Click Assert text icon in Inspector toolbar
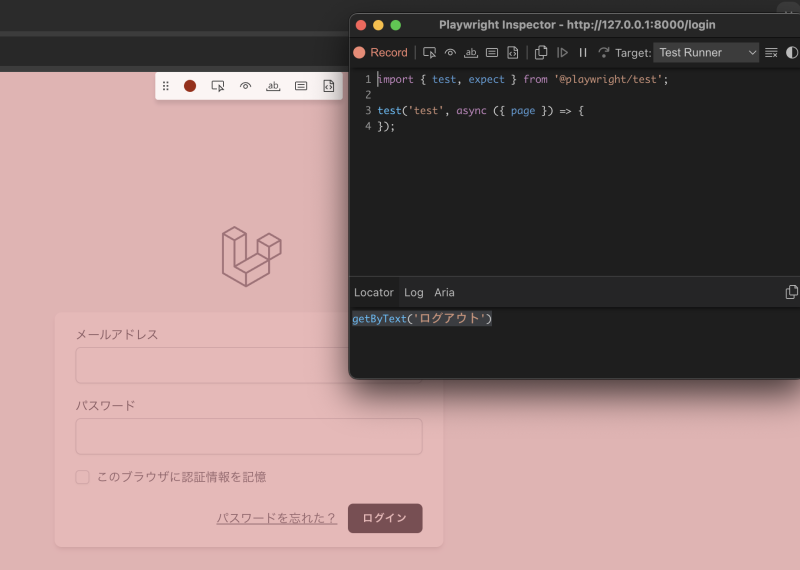 click(x=471, y=53)
